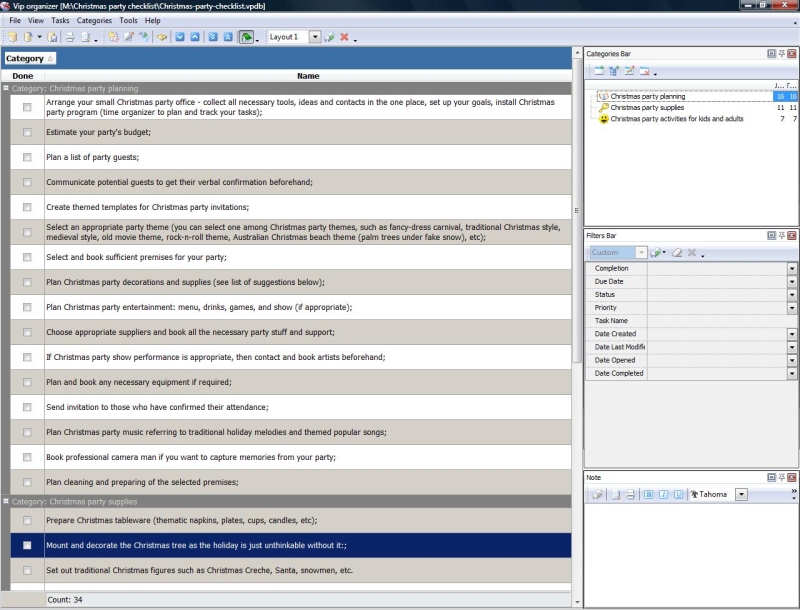Mark 'Prepare Christmas tableware' task as done

(x=27, y=520)
